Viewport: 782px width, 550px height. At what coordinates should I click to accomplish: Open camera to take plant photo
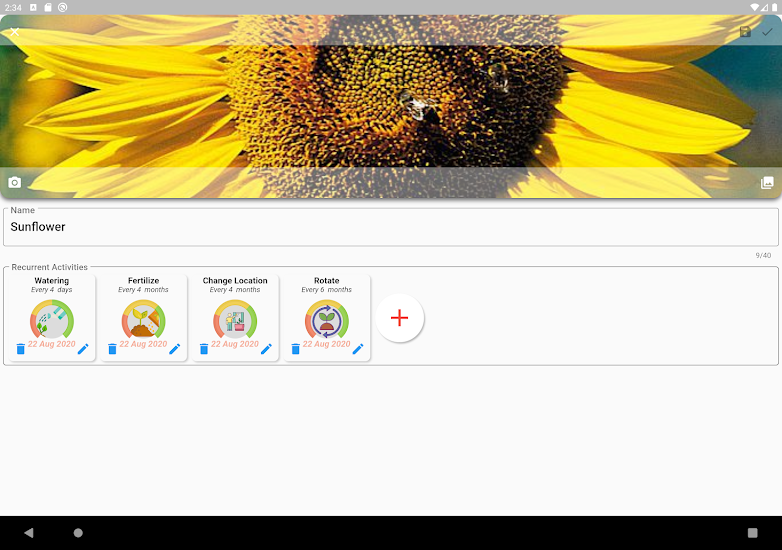tap(15, 182)
